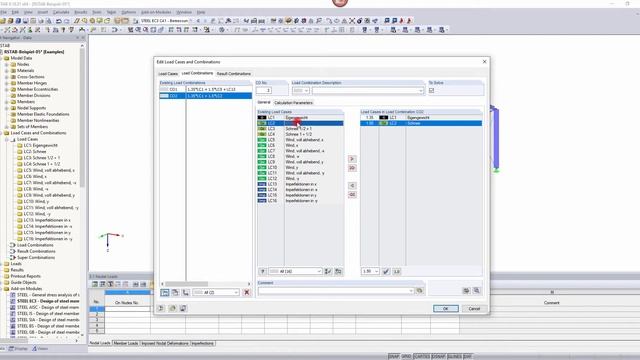The width and height of the screenshot is (640, 360).
Task: Click the CO No. input field
Action: (264, 90)
